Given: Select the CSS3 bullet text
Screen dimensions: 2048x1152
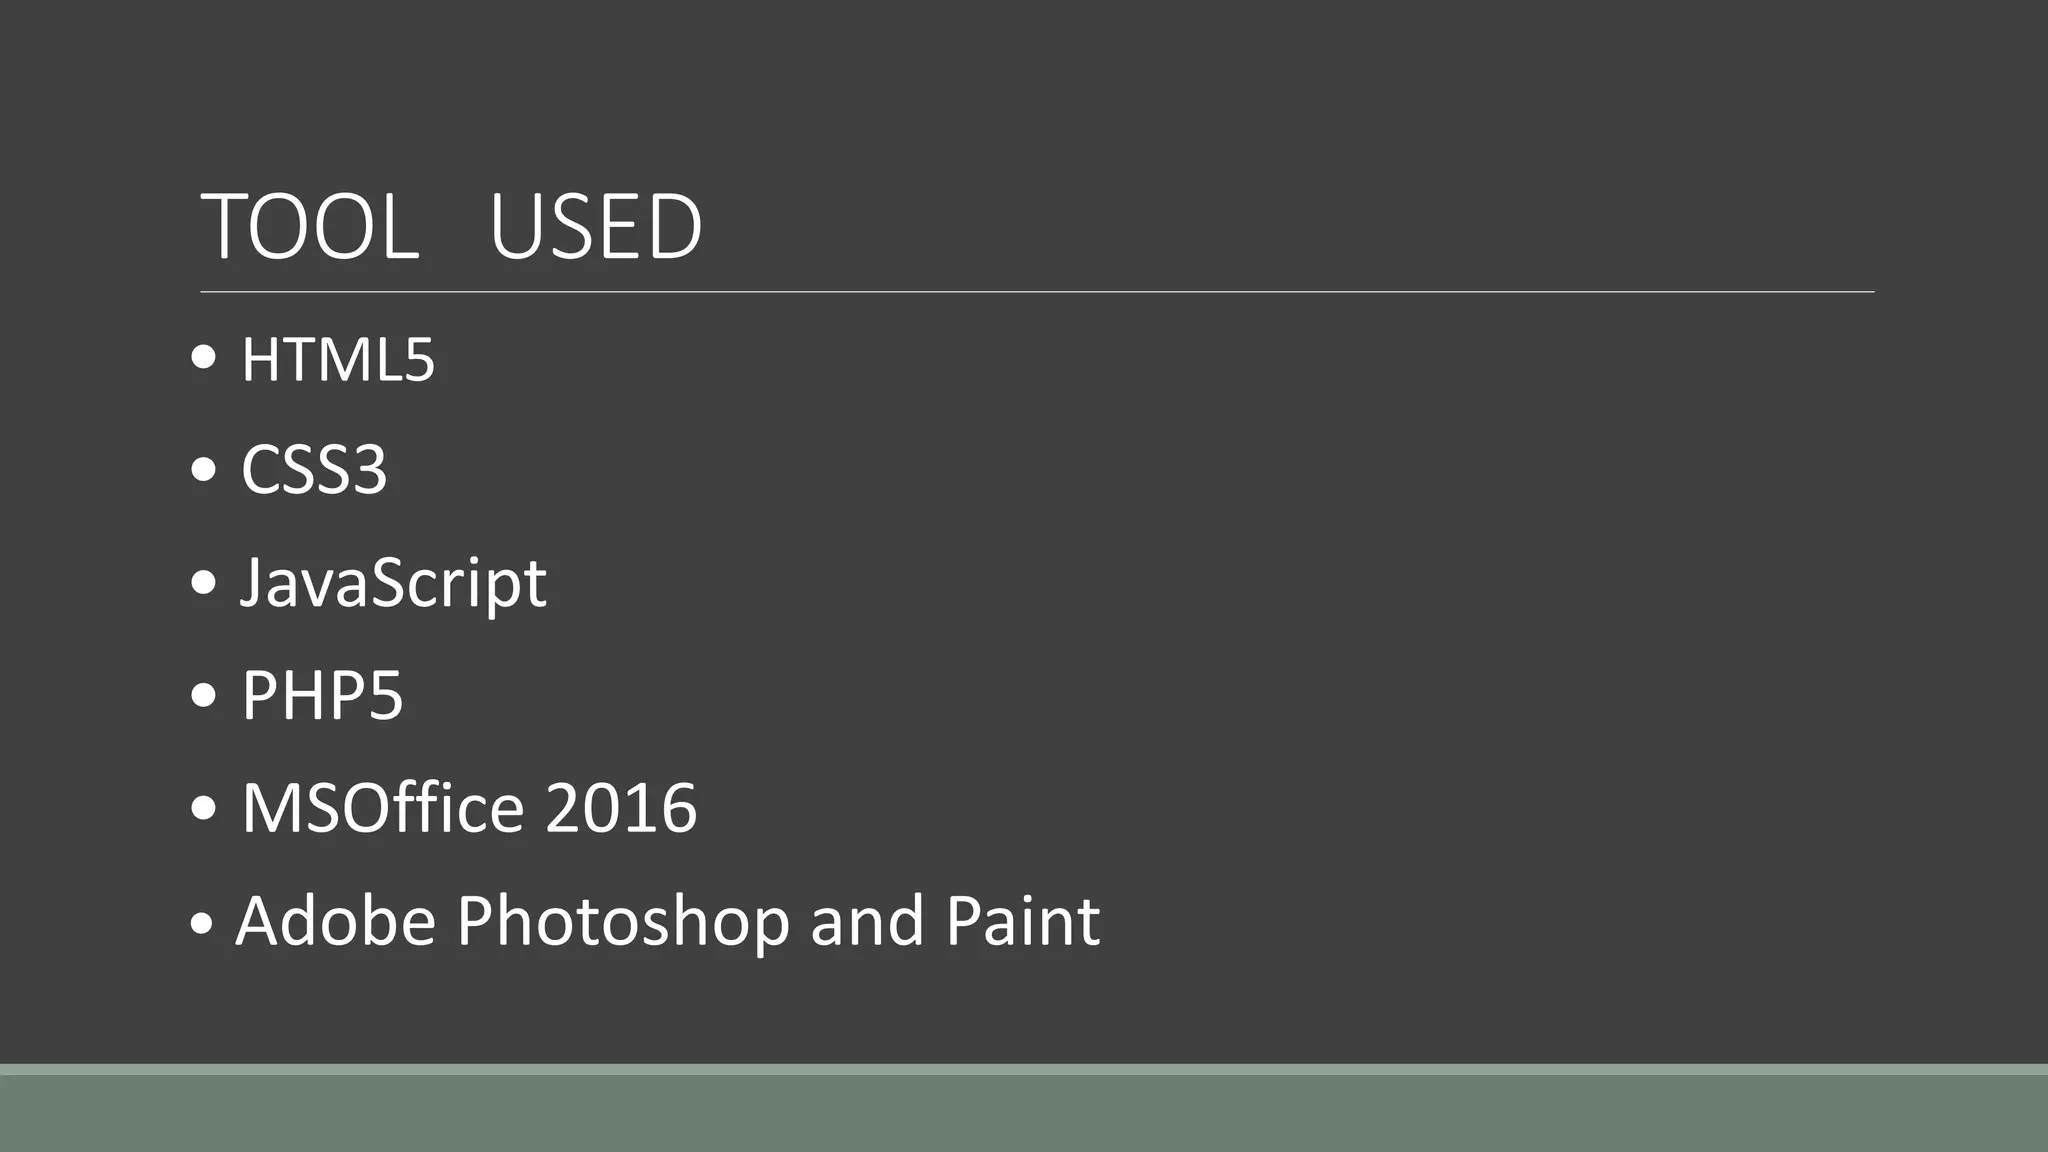Looking at the screenshot, I should click(314, 469).
